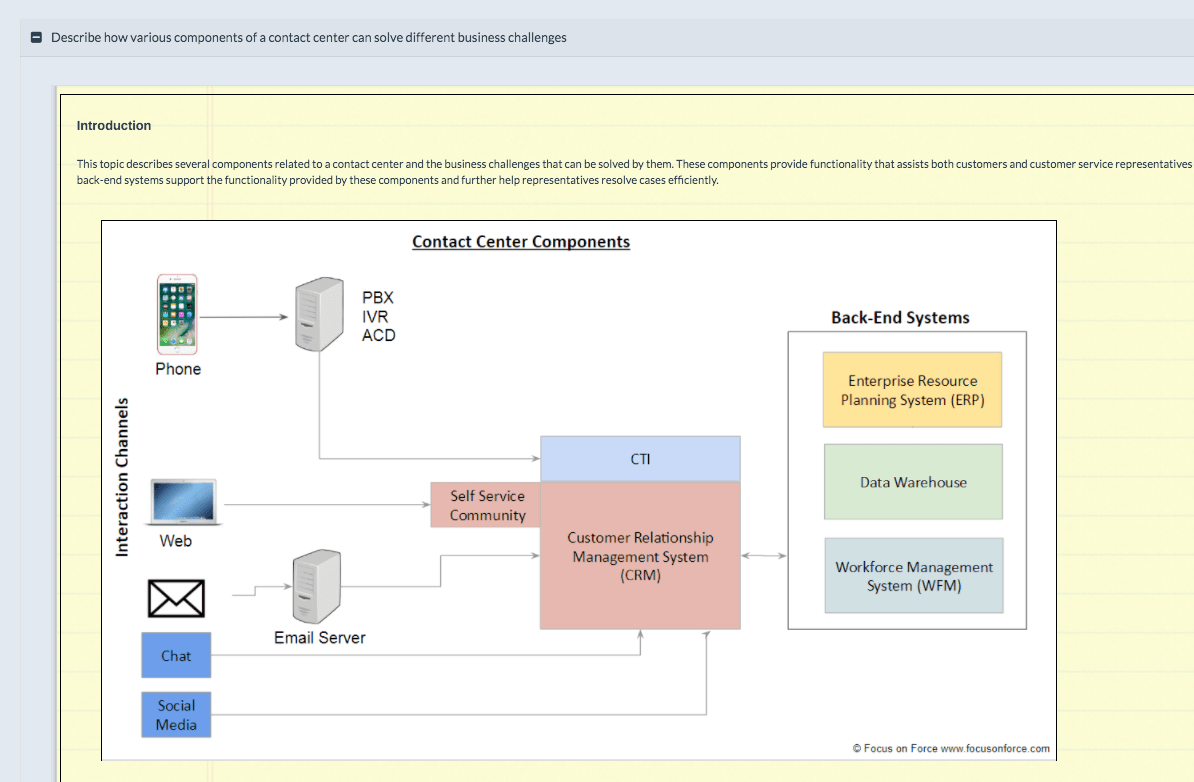Click the Back-End Systems heading

coord(900,318)
